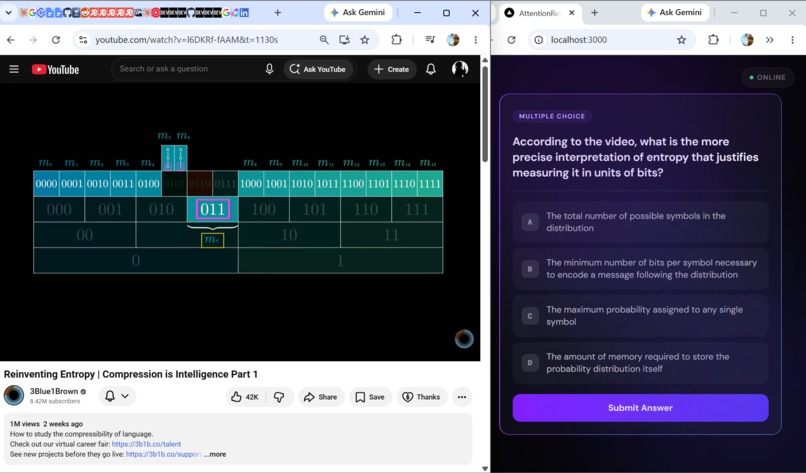Click the ONLINE status badge
The height and width of the screenshot is (473, 806).
[x=767, y=78]
